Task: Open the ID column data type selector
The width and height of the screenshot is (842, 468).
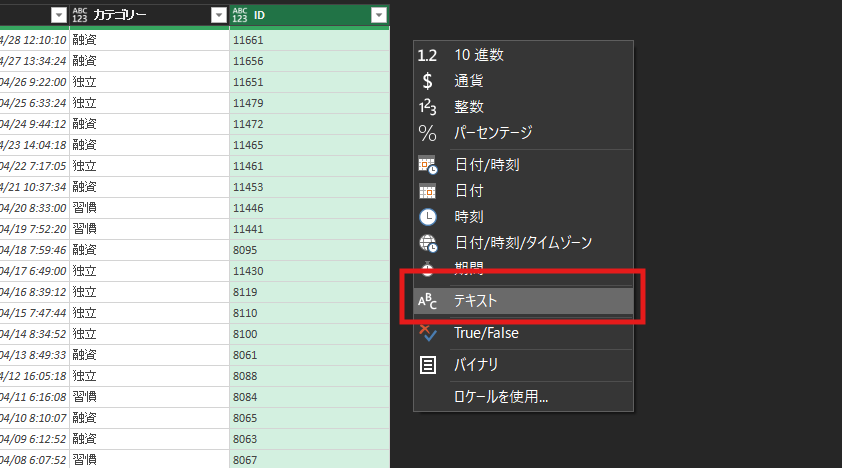Action: click(x=239, y=15)
